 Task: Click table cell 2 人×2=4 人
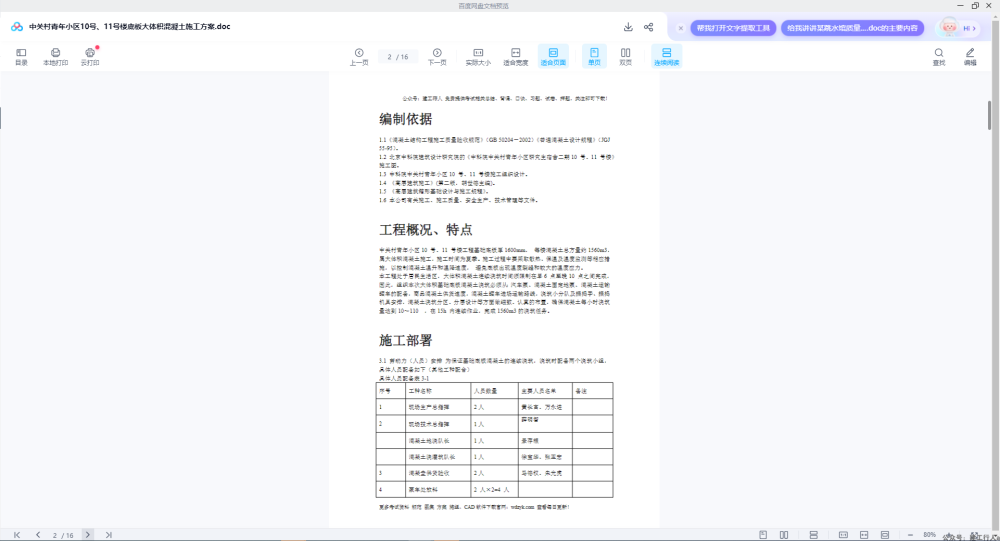tap(492, 490)
